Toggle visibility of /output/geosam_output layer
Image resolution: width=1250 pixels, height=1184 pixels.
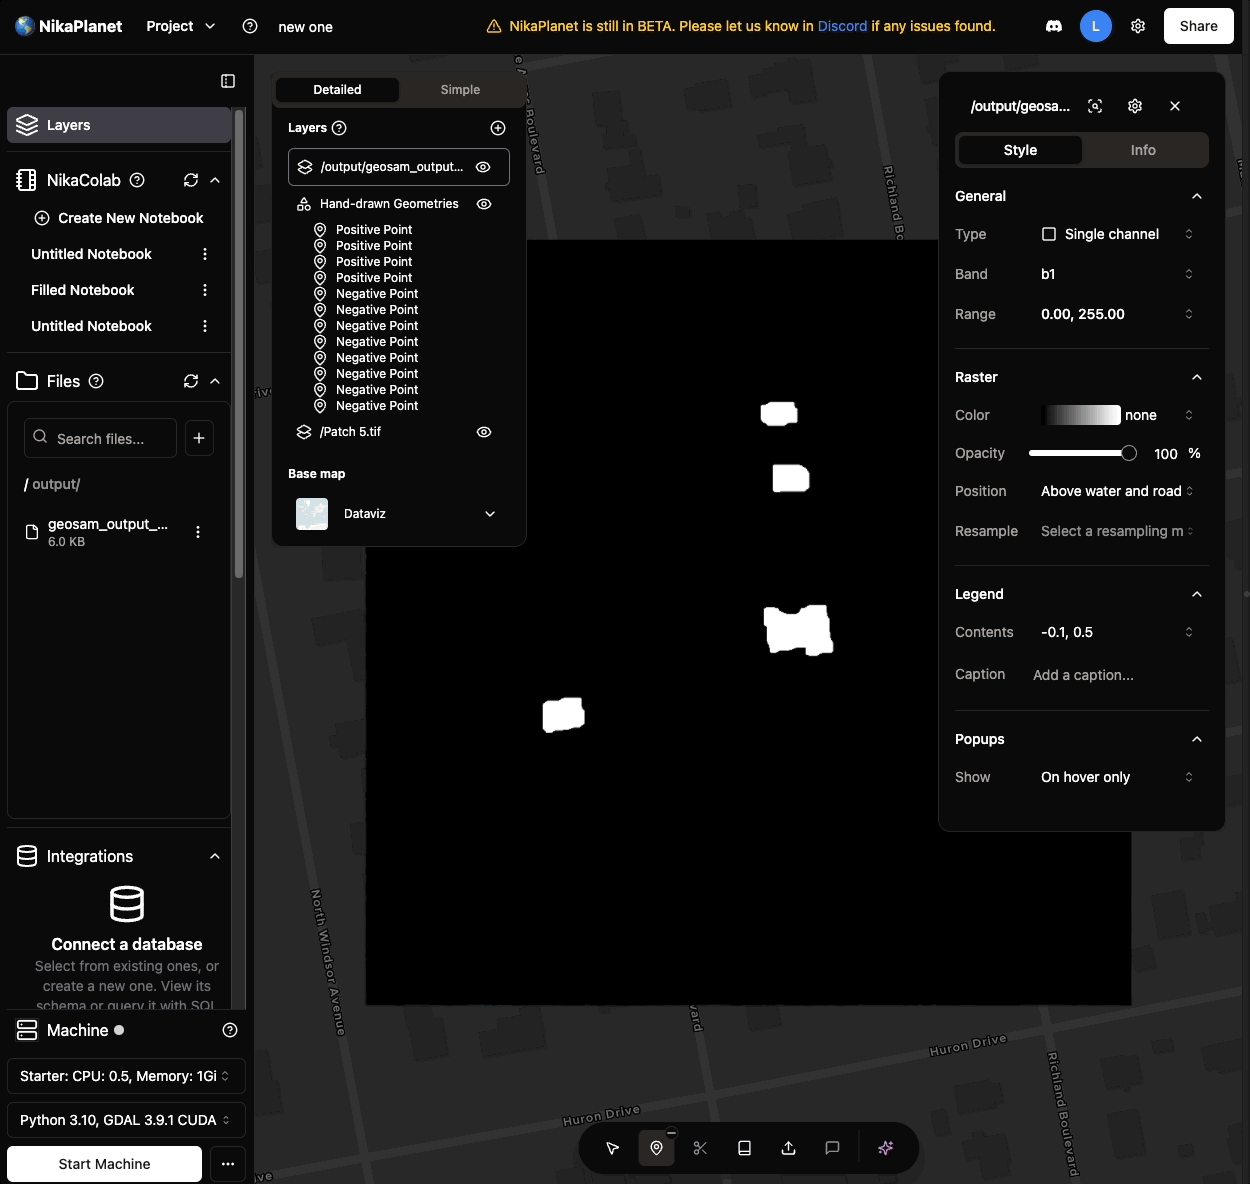click(483, 167)
